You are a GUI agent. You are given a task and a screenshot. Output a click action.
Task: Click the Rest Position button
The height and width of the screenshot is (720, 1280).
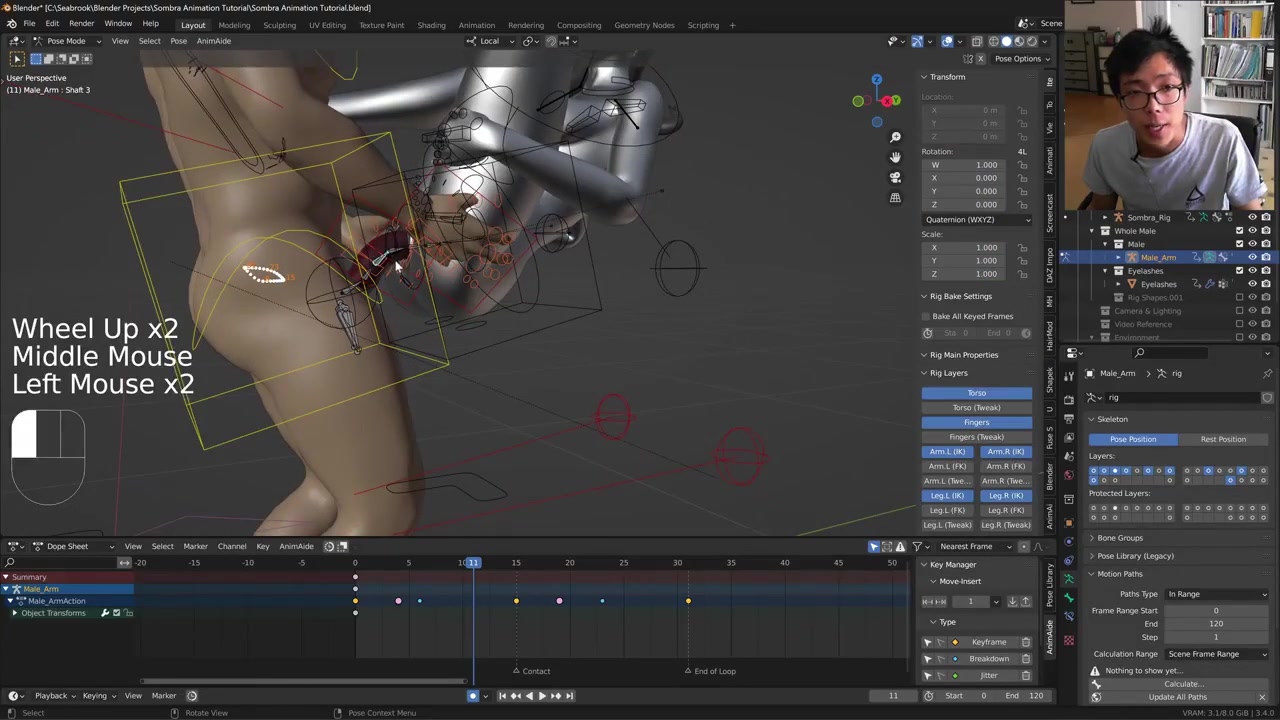[x=1223, y=439]
